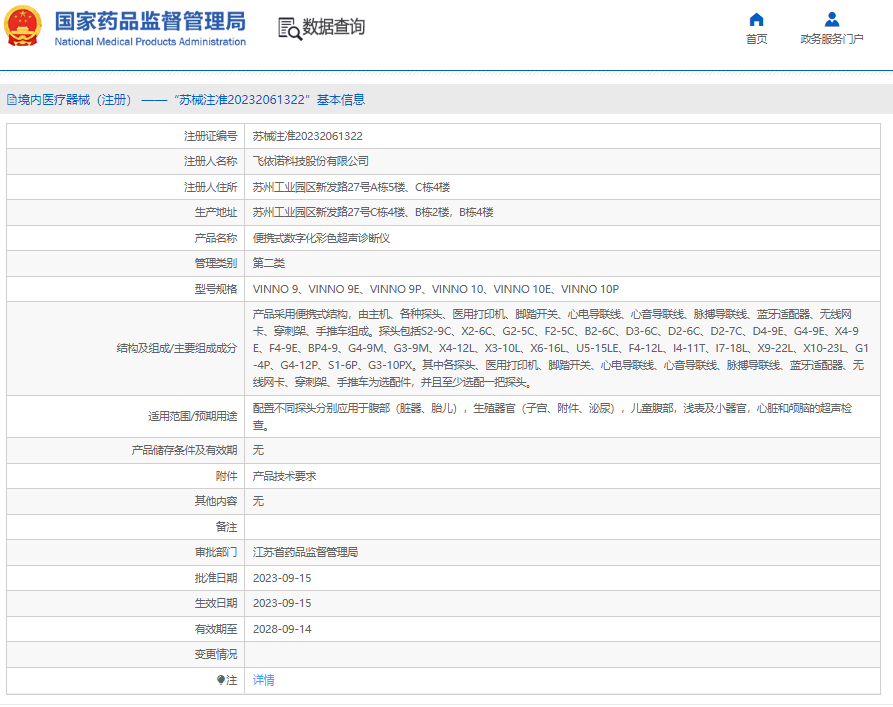The width and height of the screenshot is (893, 707).
Task: Click the 注册人名称 row label
Action: pyautogui.click(x=210, y=162)
